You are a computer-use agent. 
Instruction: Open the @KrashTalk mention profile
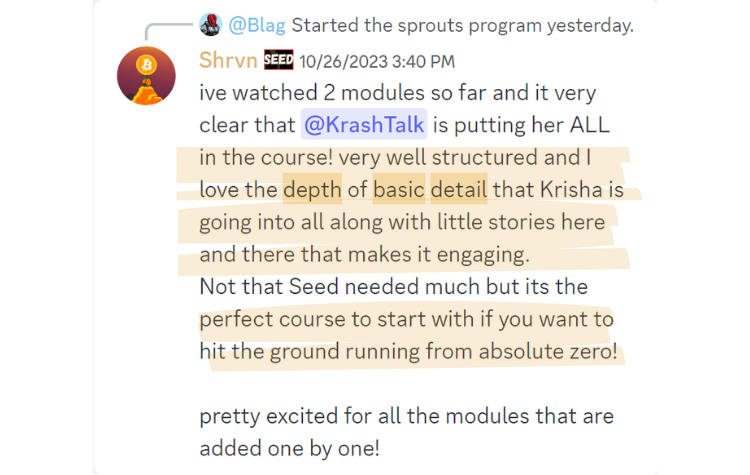(x=364, y=125)
